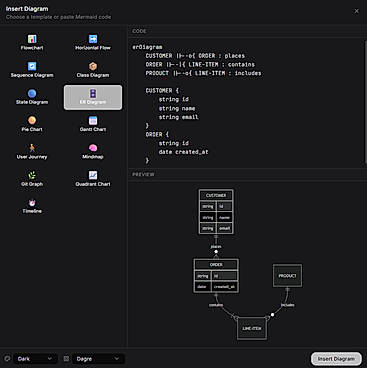Click the Class Diagram label
This screenshot has width=367, height=368.
click(93, 75)
